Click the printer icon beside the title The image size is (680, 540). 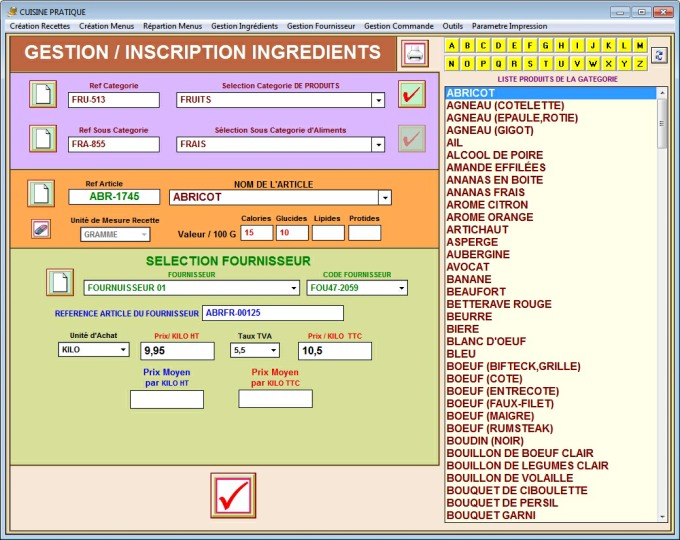coord(413,52)
